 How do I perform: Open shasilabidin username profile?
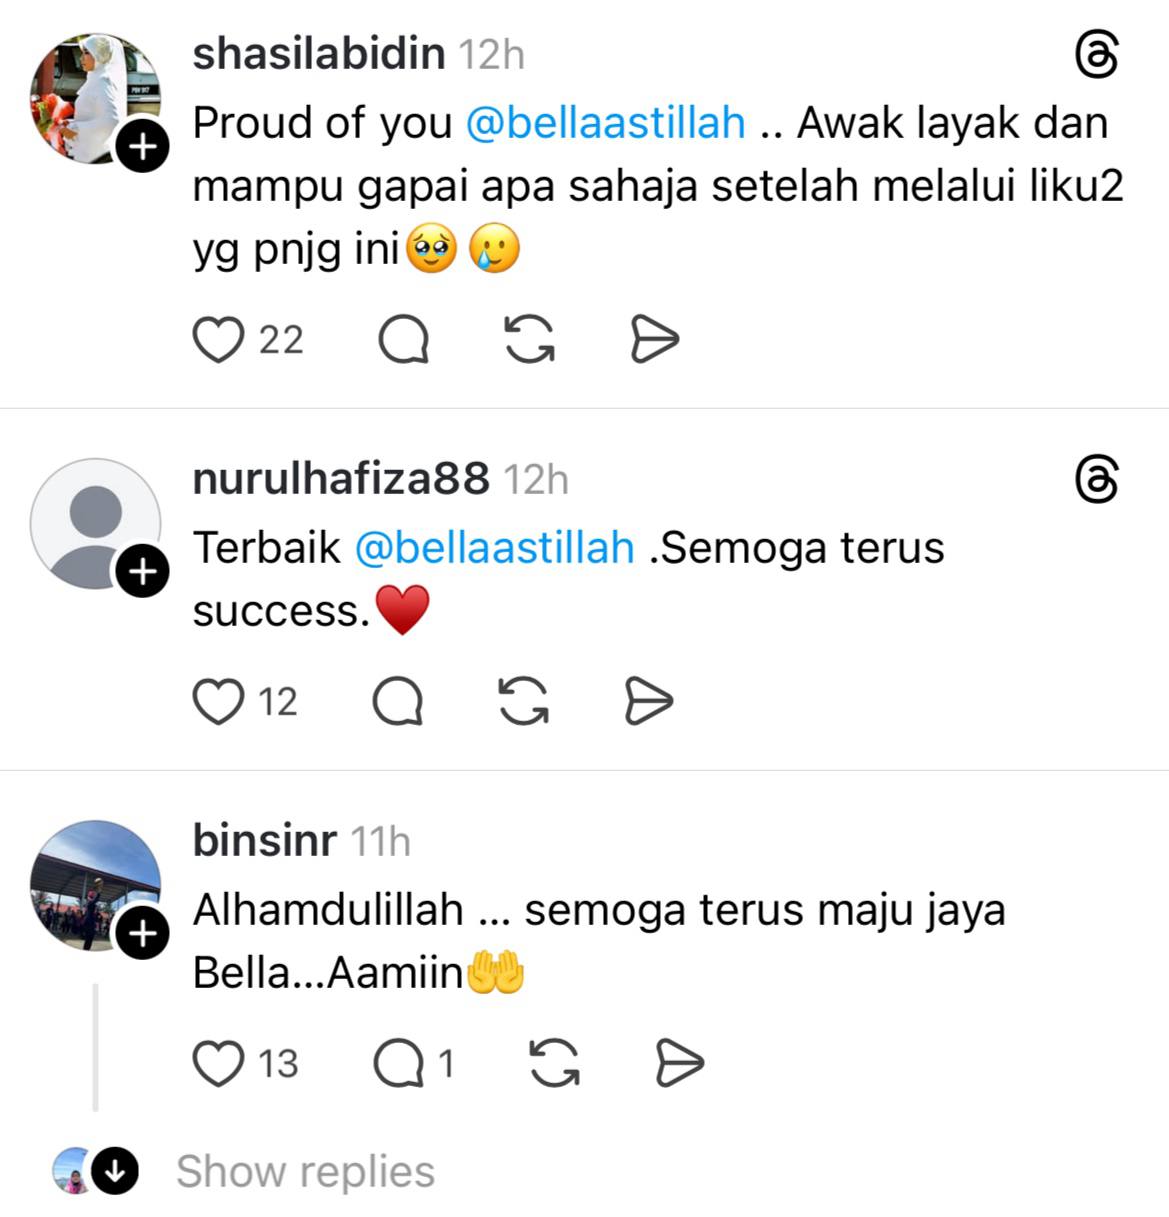pos(319,53)
